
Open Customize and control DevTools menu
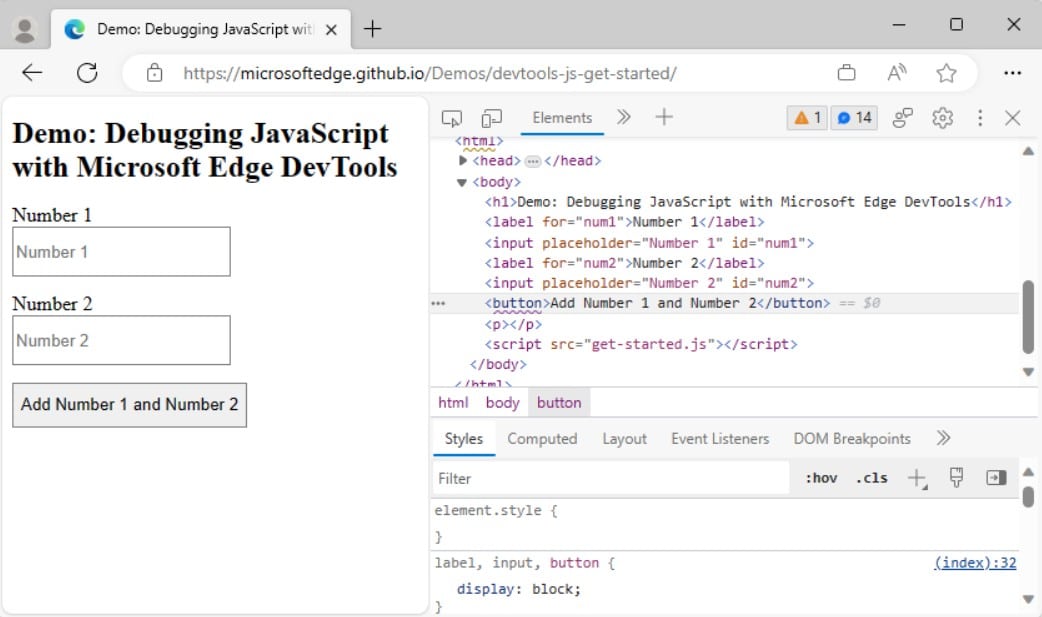980,118
